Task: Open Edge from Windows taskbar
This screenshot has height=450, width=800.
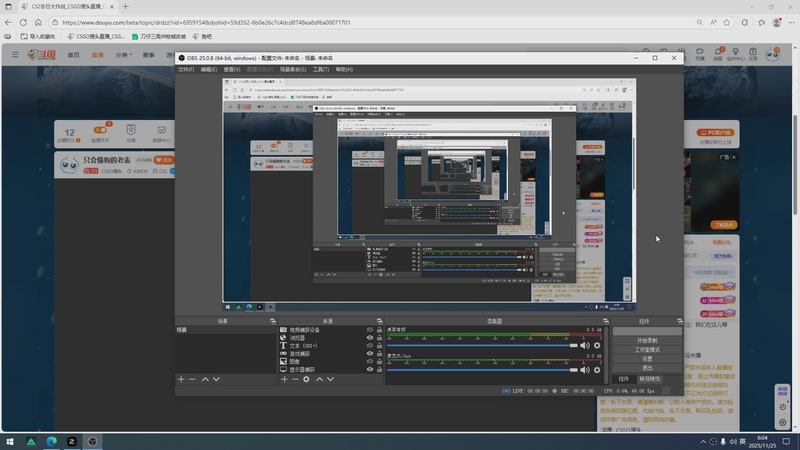Action: point(52,441)
